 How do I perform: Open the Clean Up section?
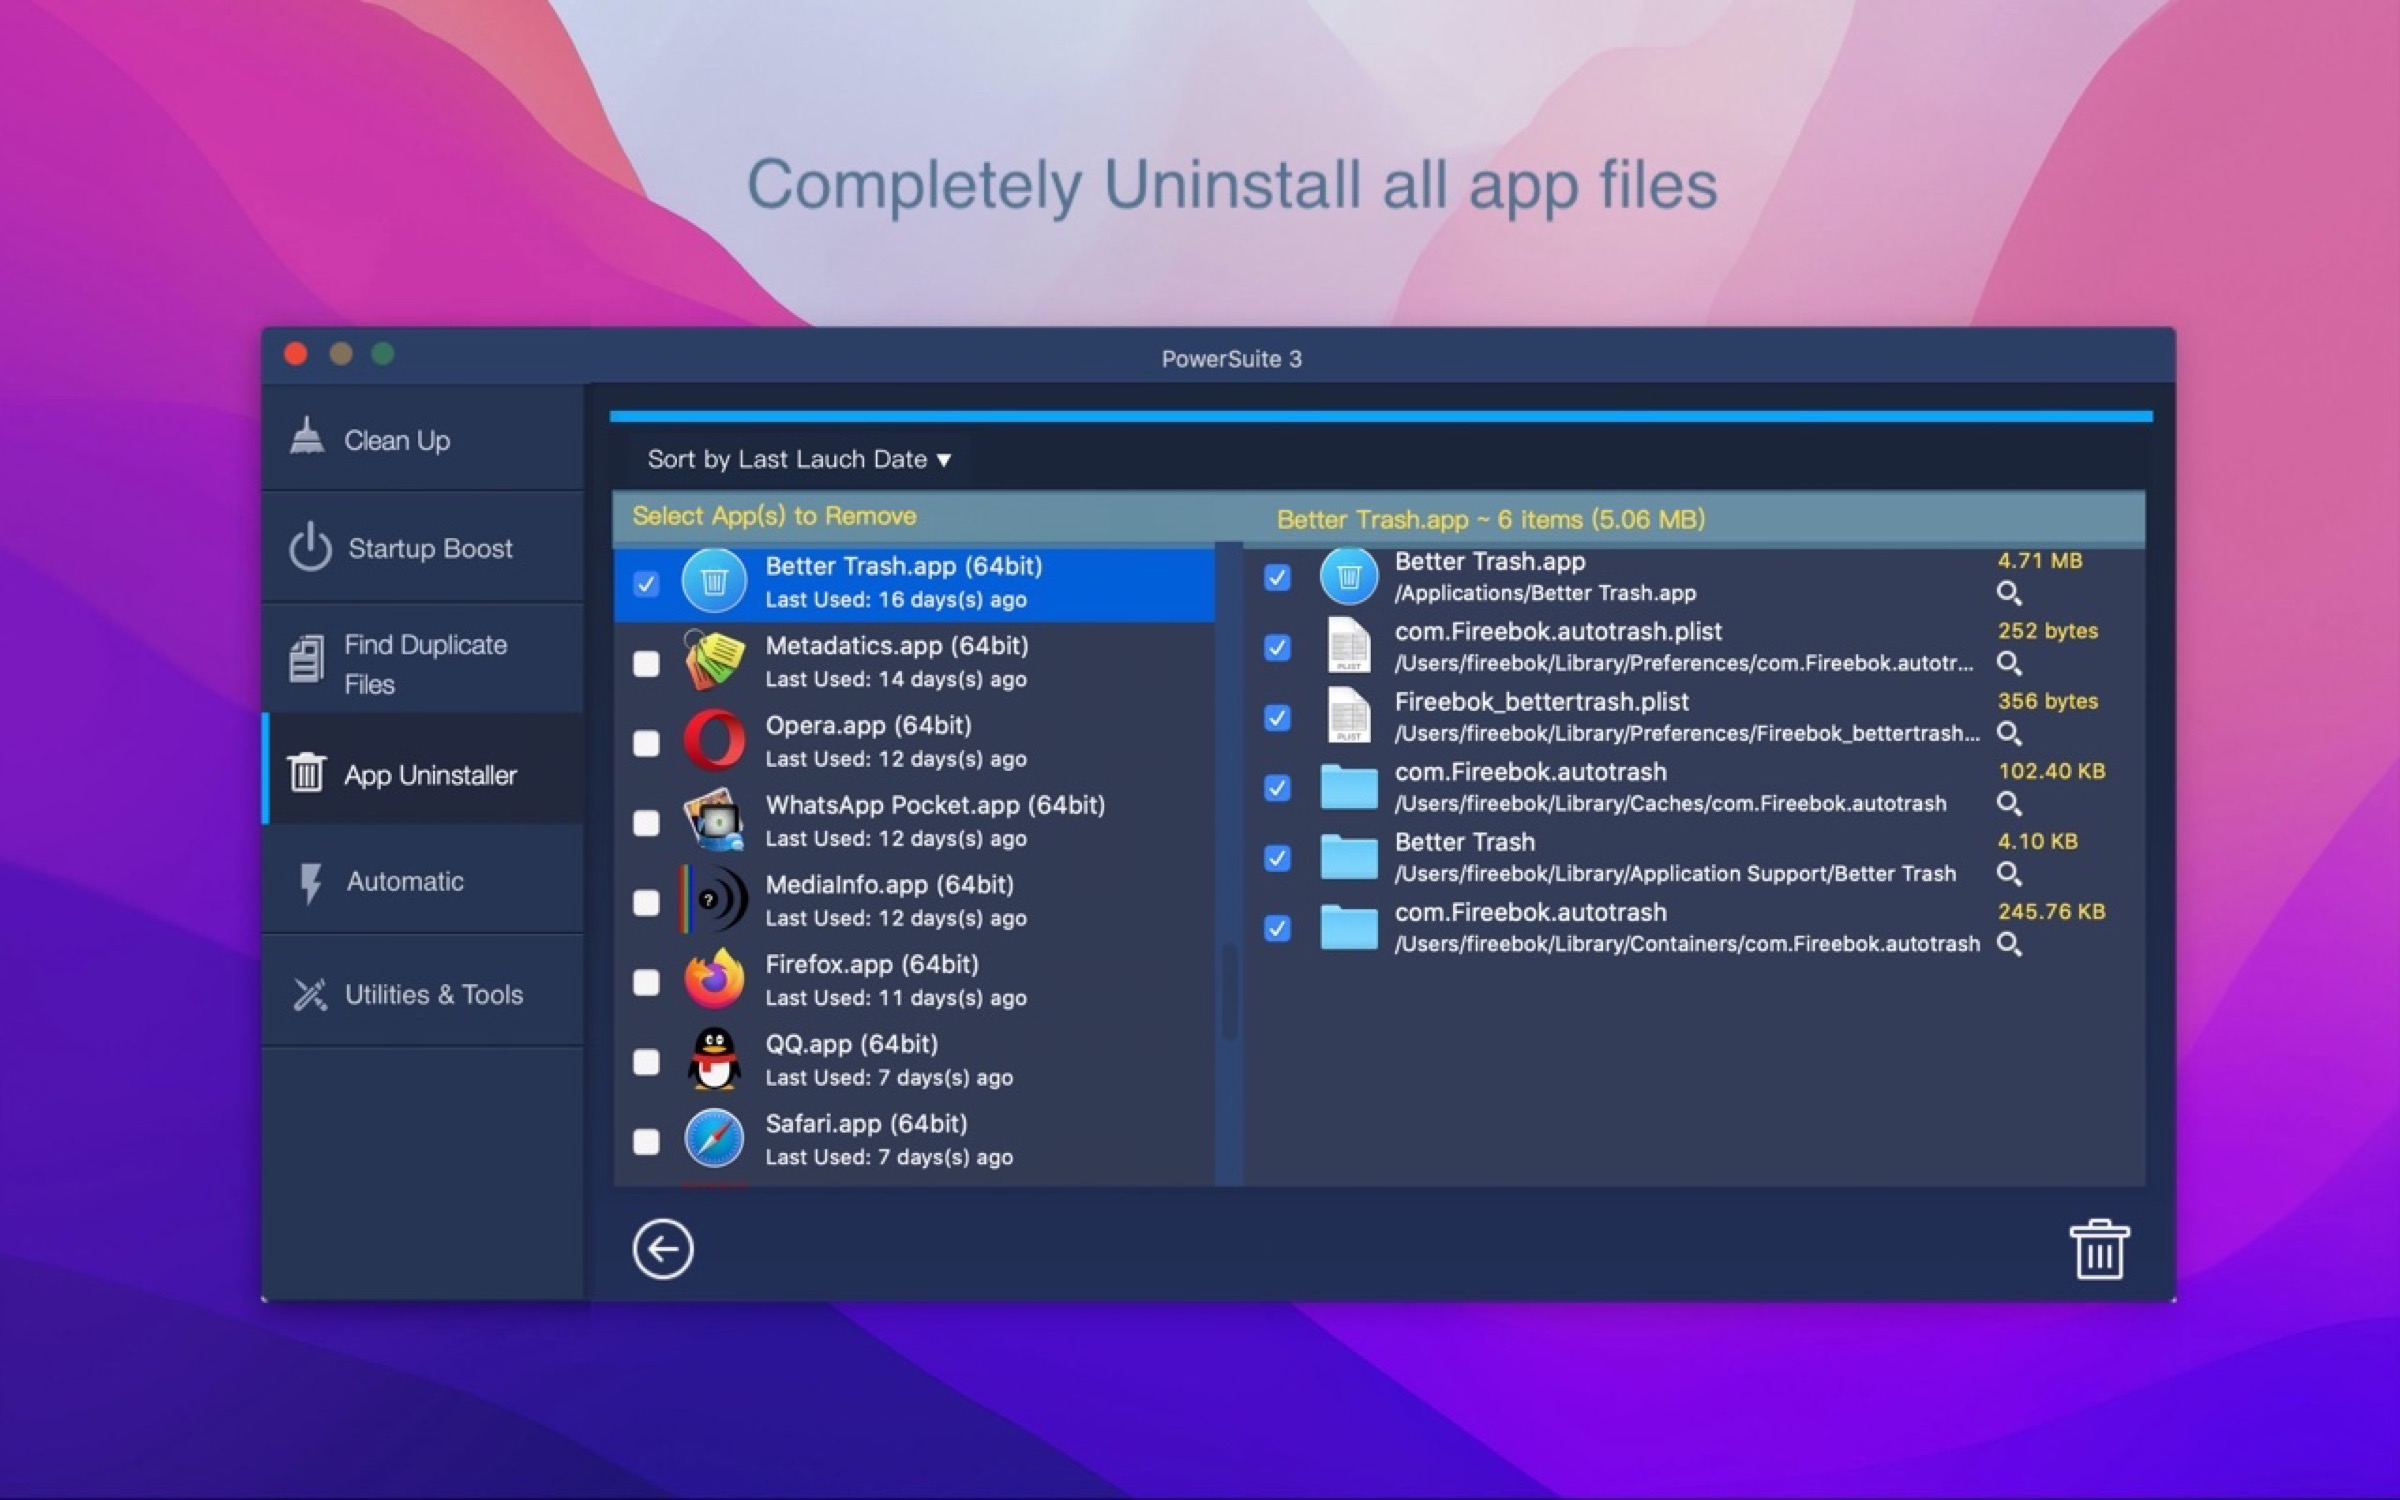pos(423,439)
